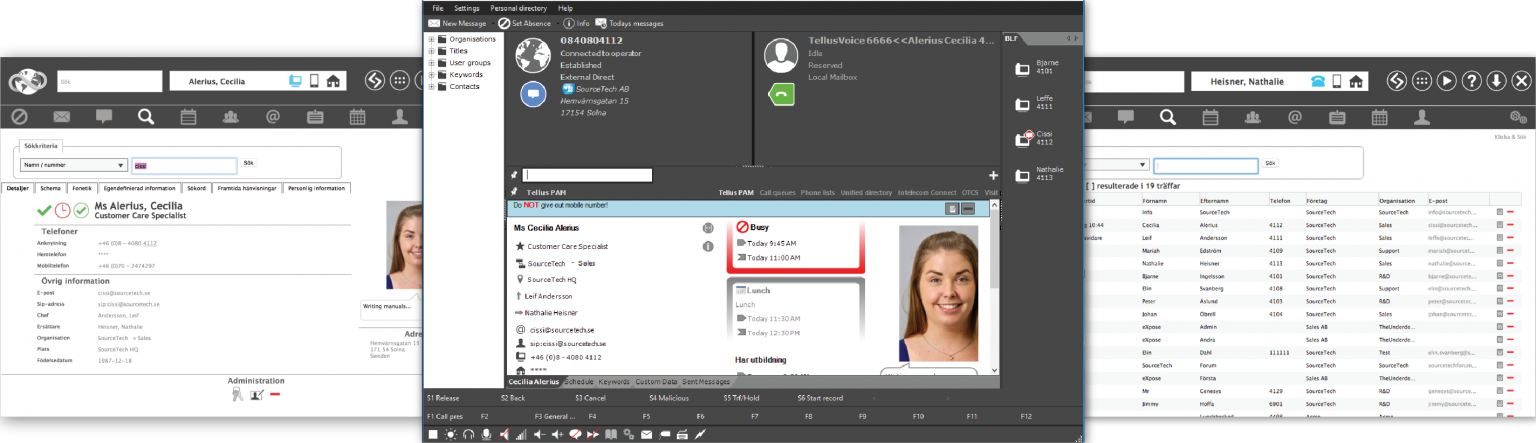Click the envelope icon in the bottom toolbar
The image size is (1536, 443).
648,434
